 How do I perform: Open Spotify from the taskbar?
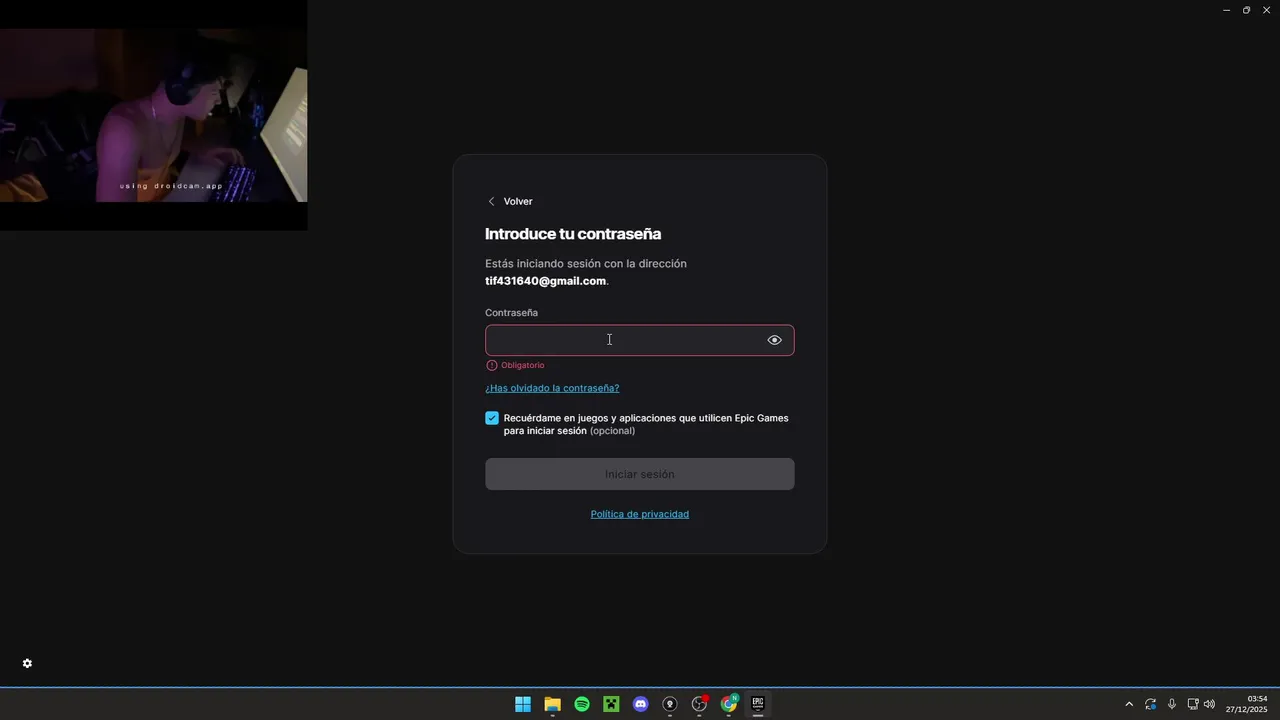tap(582, 704)
